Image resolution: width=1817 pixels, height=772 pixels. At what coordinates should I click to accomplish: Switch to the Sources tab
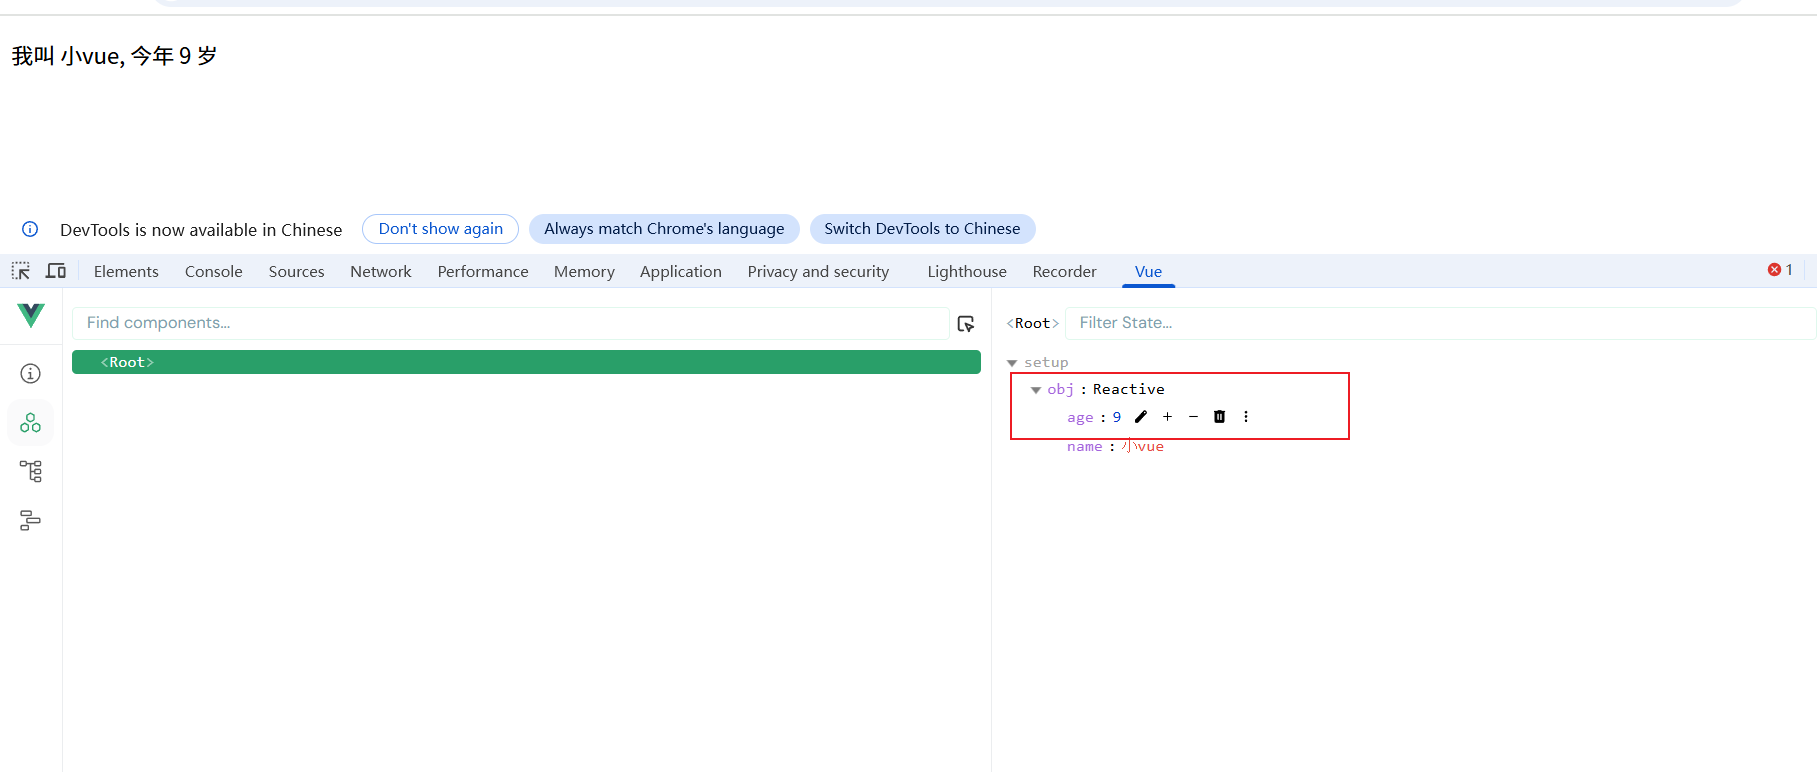tap(297, 271)
